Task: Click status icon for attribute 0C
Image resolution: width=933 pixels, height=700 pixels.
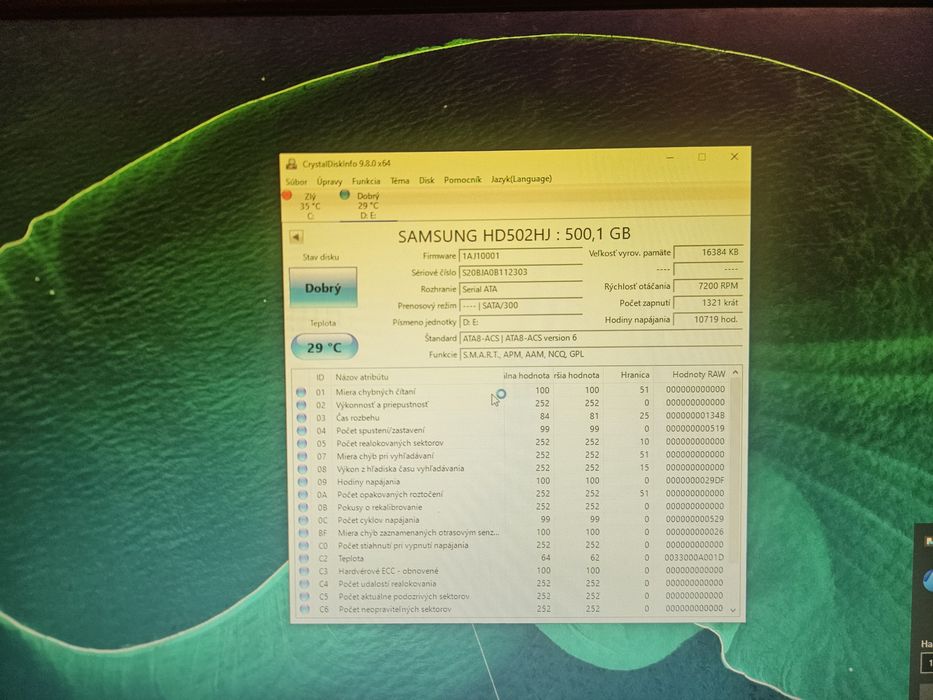Action: click(x=303, y=520)
